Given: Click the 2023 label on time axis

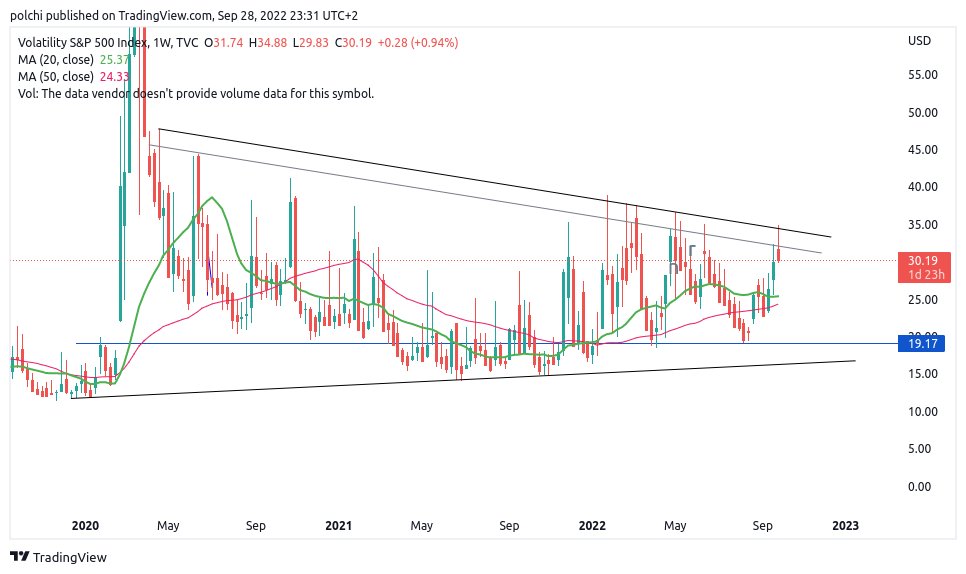Looking at the screenshot, I should [845, 526].
